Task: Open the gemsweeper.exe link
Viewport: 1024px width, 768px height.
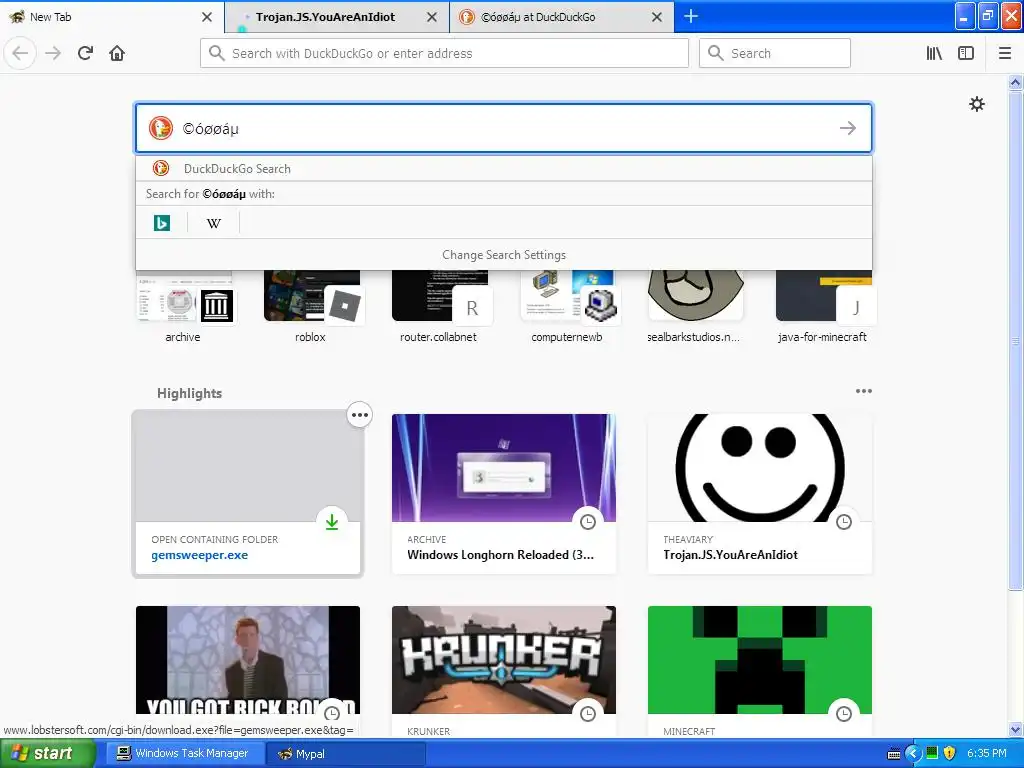Action: 199,555
